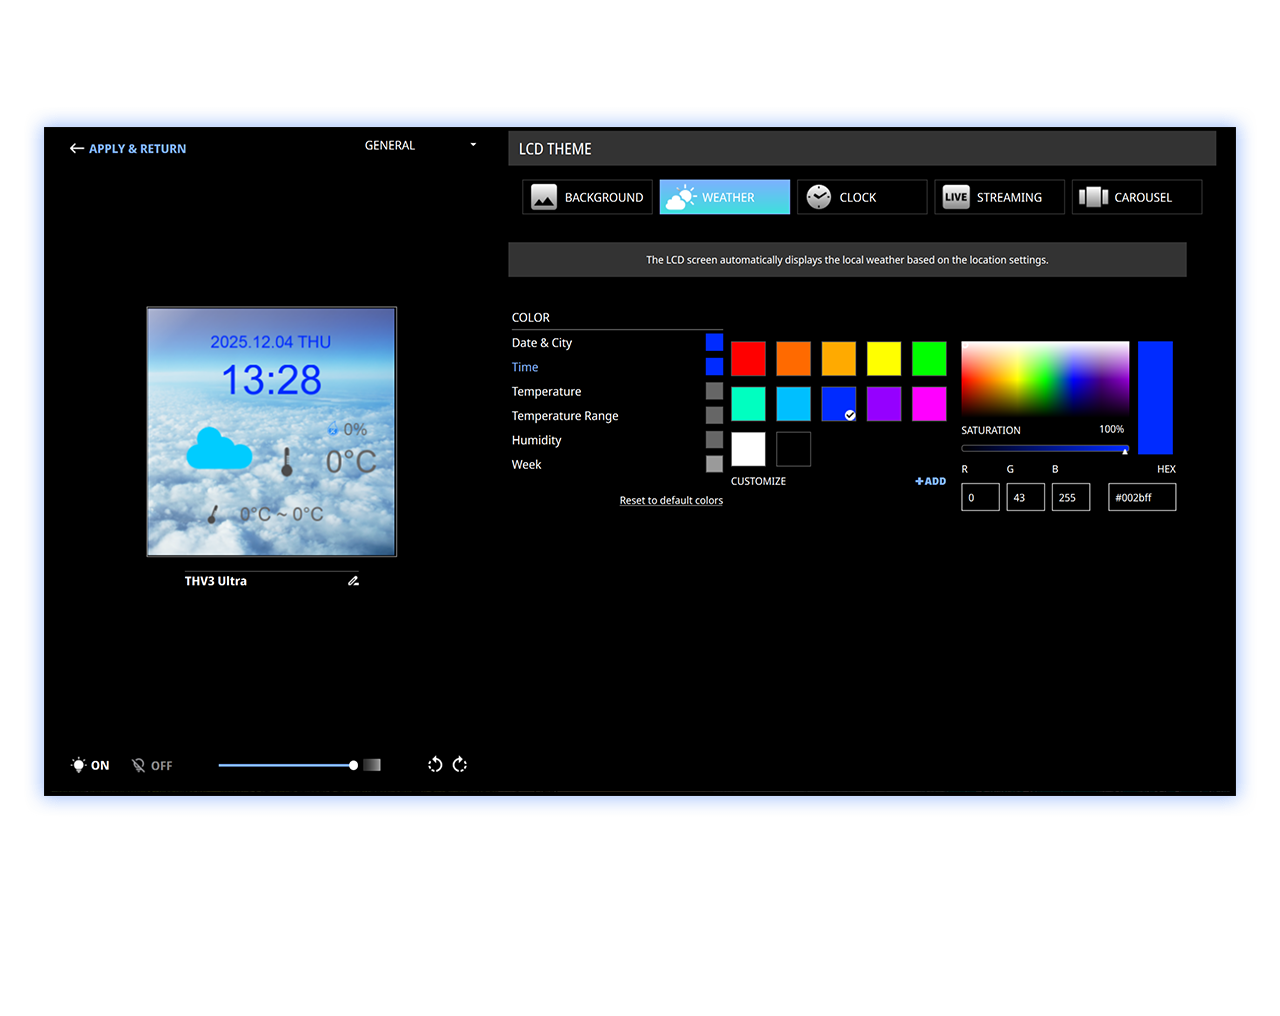Click the Temperature Range color square

714,415
